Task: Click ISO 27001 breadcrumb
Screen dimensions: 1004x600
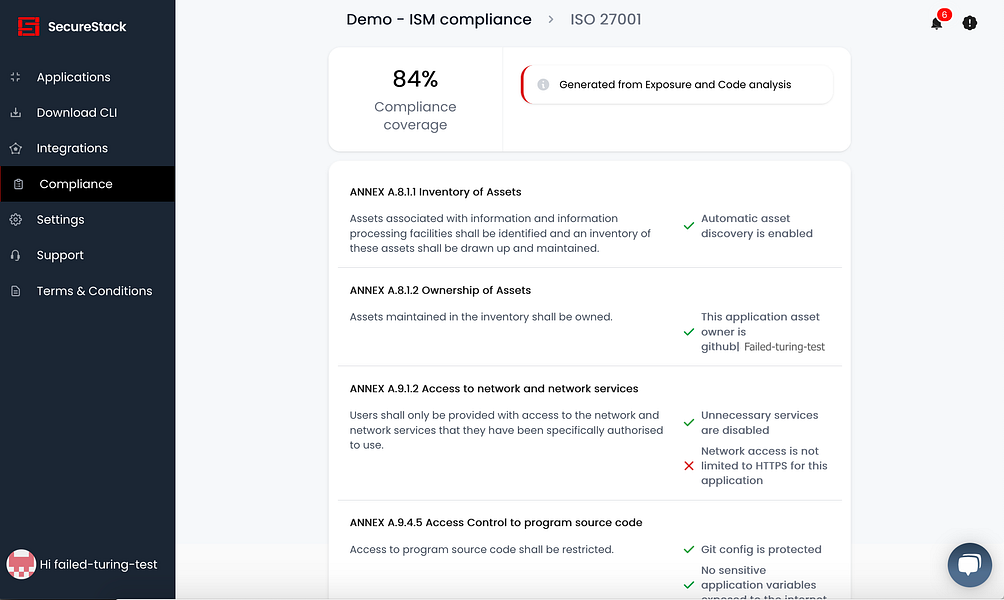Action: point(606,20)
